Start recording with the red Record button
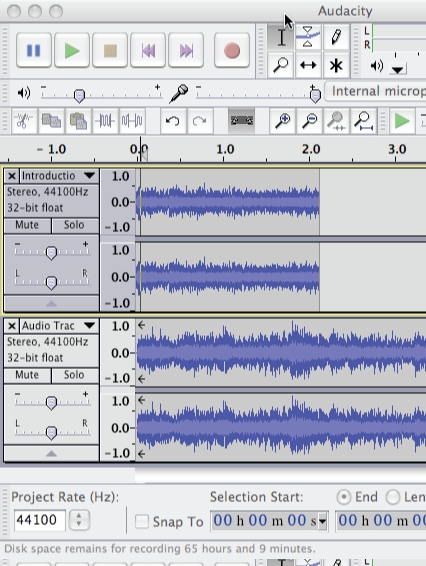The width and height of the screenshot is (426, 566). [x=232, y=50]
